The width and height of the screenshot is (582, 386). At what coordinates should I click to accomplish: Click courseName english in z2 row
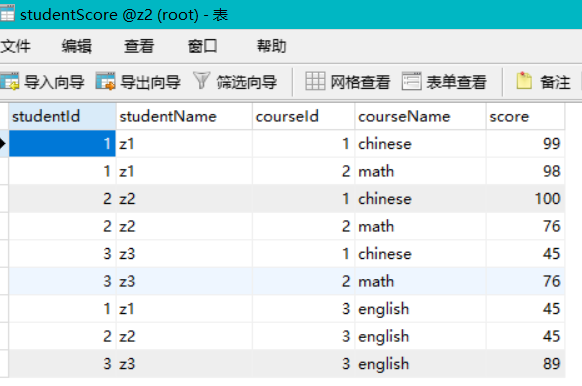421,336
